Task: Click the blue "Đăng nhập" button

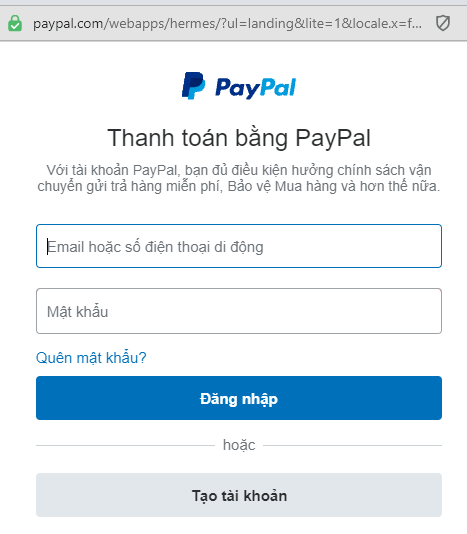Action: (239, 398)
